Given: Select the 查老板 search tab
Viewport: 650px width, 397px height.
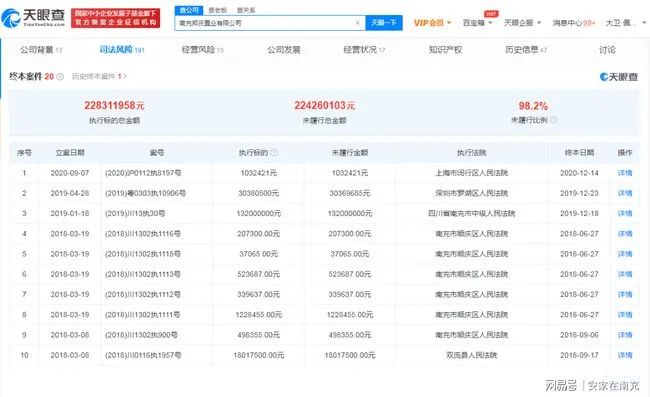Looking at the screenshot, I should (217, 10).
